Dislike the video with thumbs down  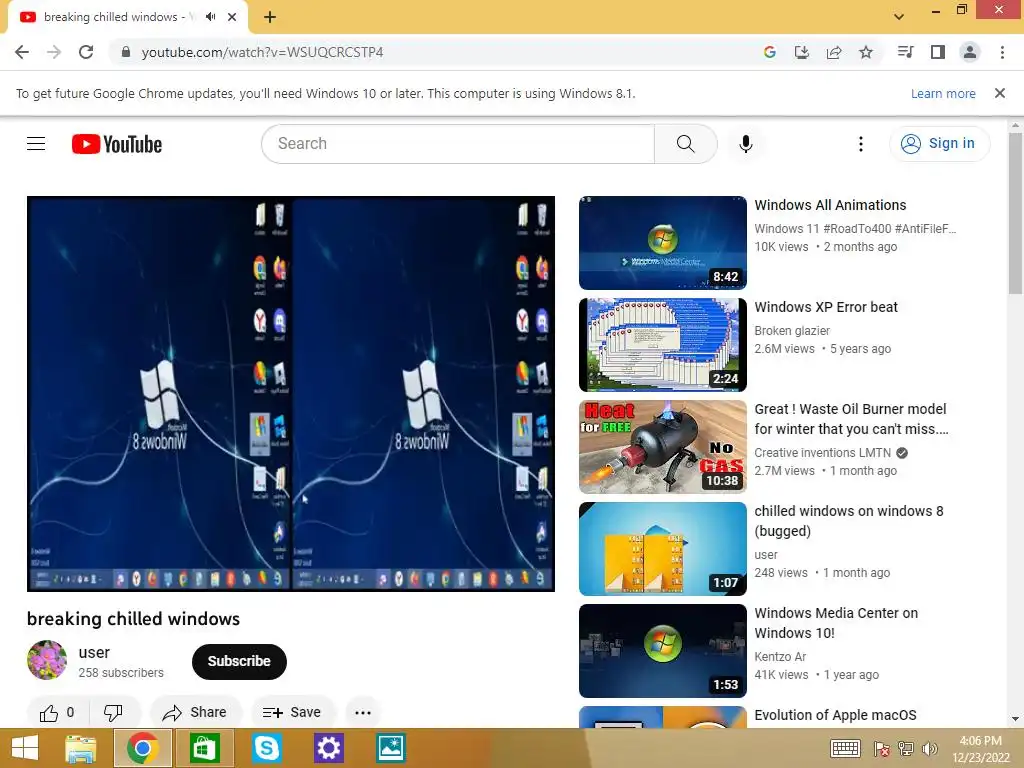[x=114, y=712]
